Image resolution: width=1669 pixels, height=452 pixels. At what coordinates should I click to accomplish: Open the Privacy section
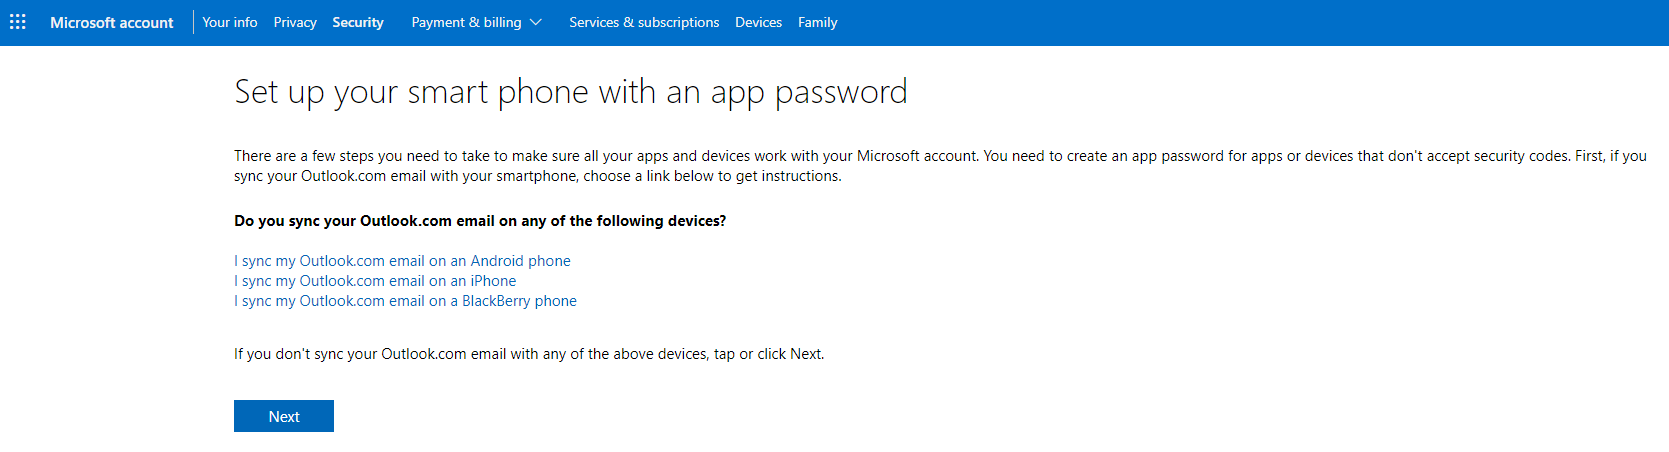pyautogui.click(x=295, y=22)
